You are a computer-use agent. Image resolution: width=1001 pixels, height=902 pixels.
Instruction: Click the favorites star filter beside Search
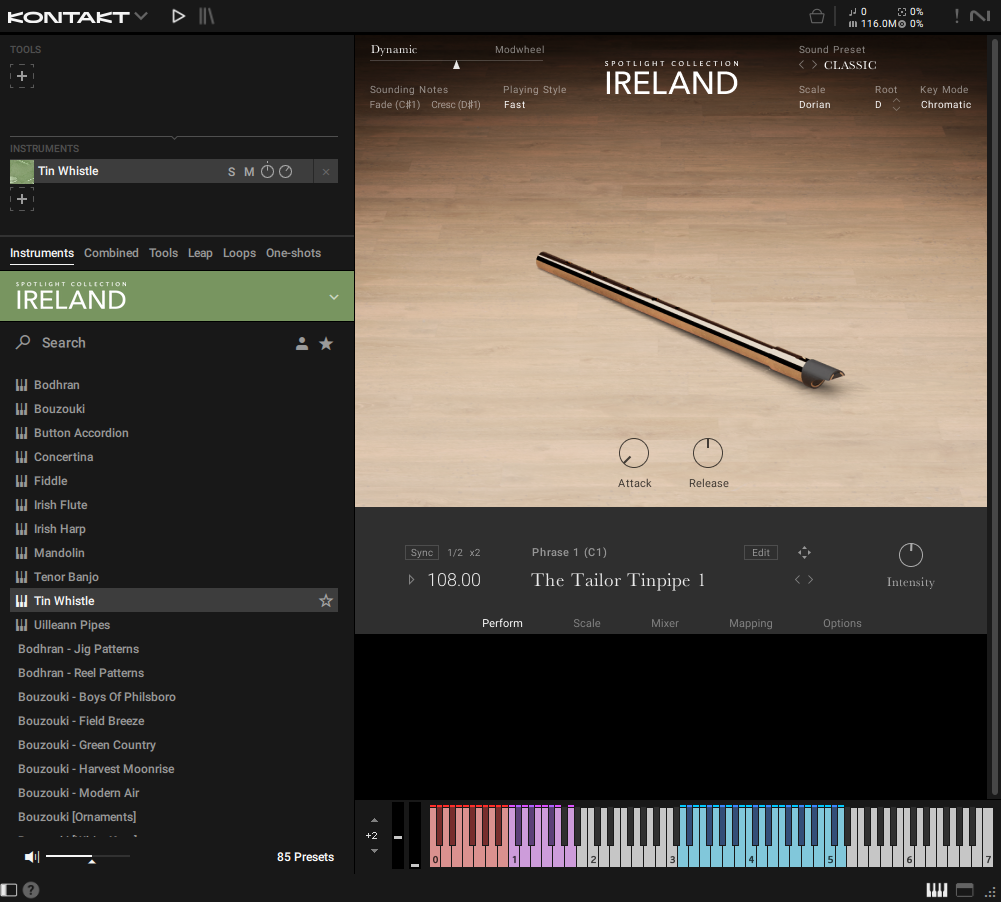tap(326, 343)
